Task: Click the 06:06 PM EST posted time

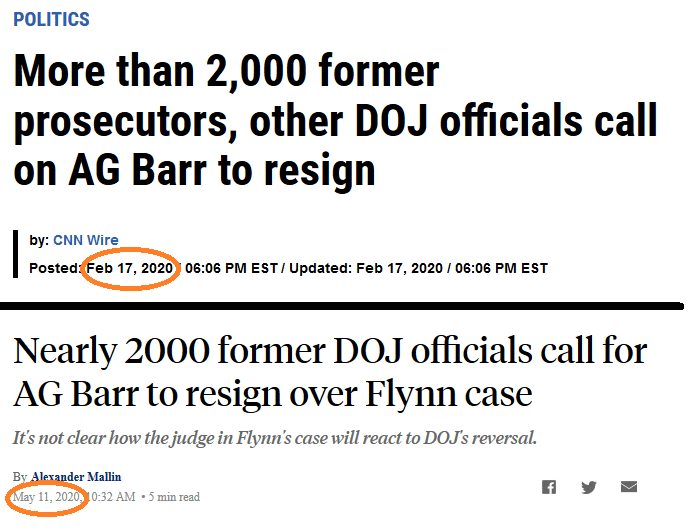Action: click(231, 268)
